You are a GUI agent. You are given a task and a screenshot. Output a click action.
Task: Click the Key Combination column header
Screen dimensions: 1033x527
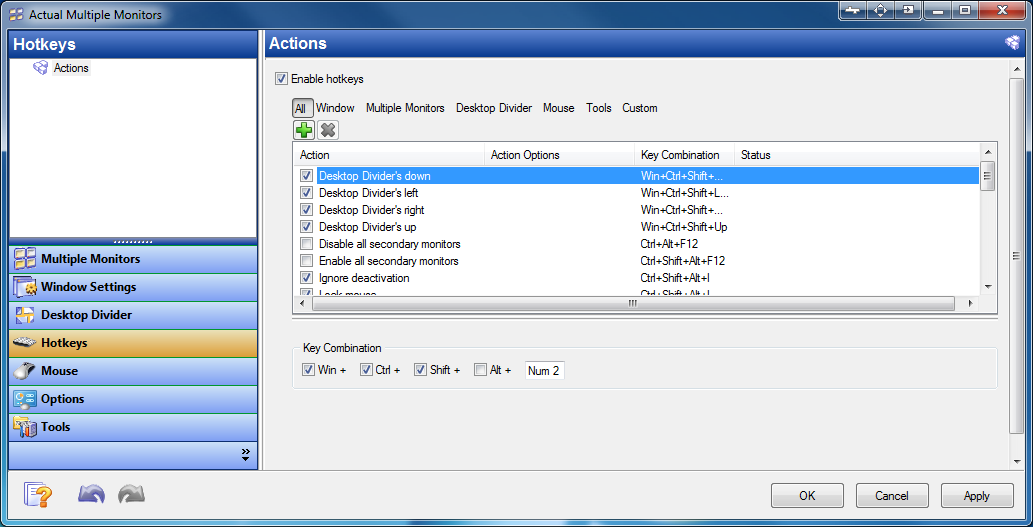(x=684, y=155)
